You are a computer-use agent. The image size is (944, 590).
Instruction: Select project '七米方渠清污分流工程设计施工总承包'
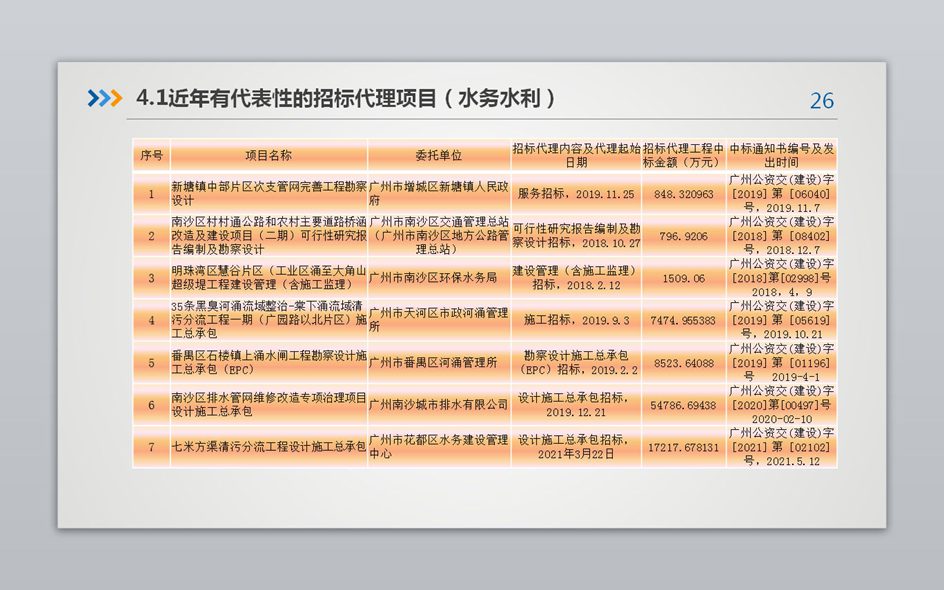tap(268, 447)
